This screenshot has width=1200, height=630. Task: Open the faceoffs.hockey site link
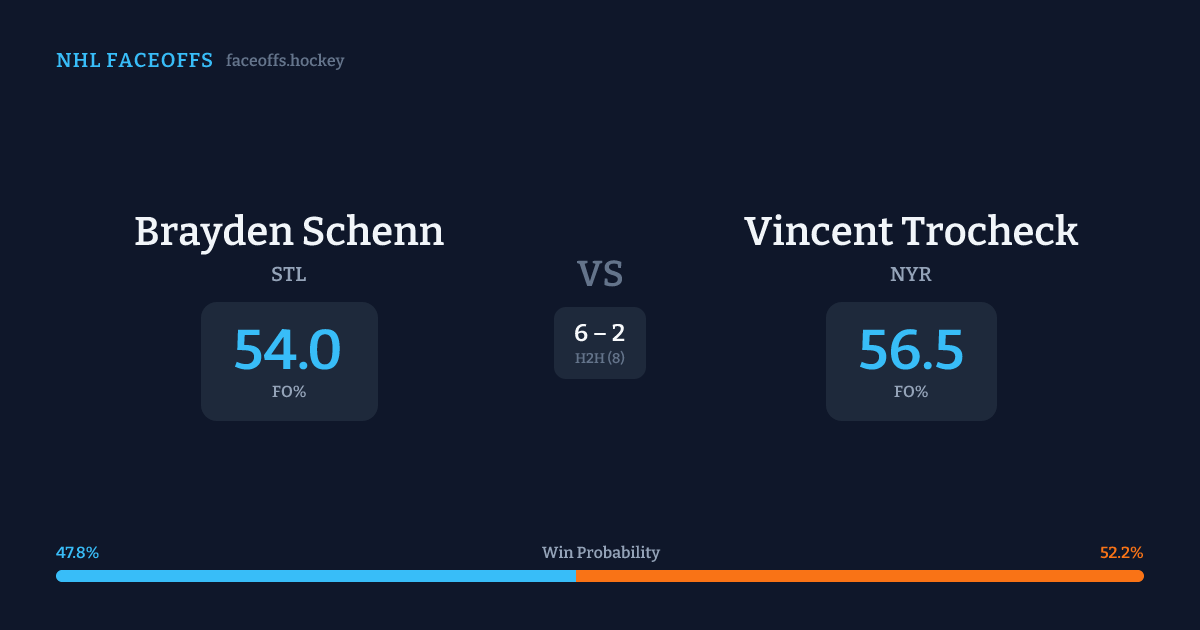tap(285, 61)
